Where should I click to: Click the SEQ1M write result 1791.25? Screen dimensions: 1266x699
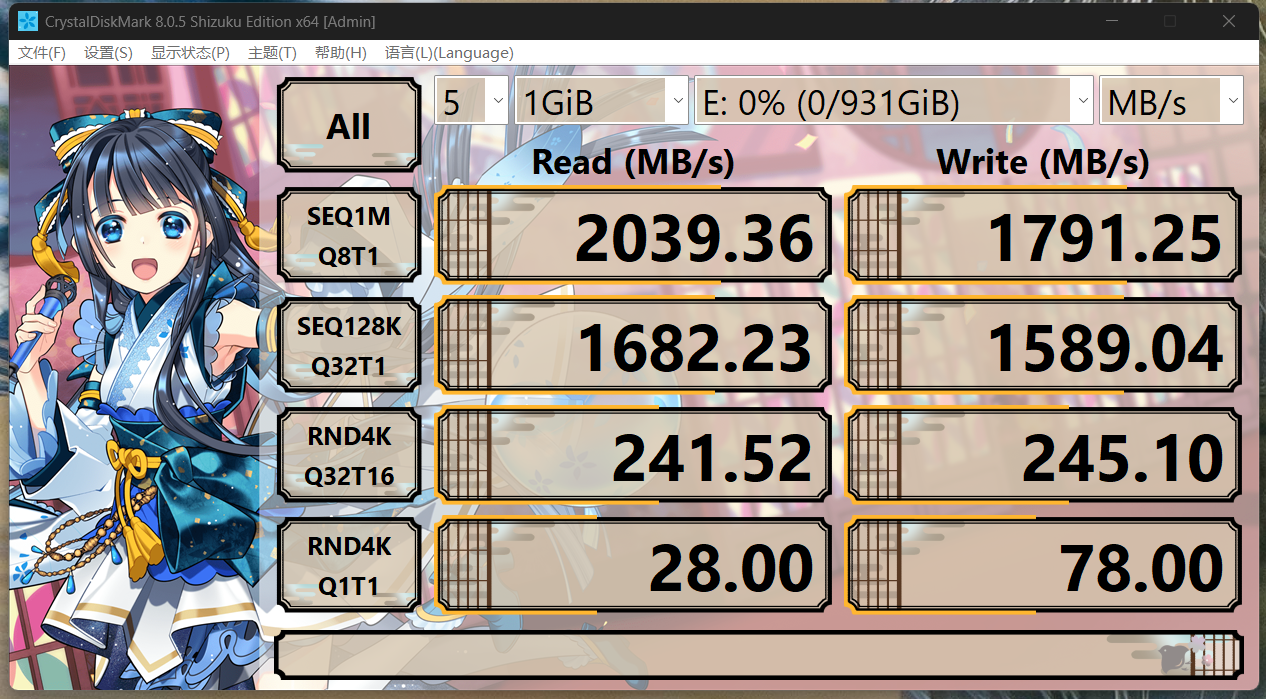coord(1044,235)
